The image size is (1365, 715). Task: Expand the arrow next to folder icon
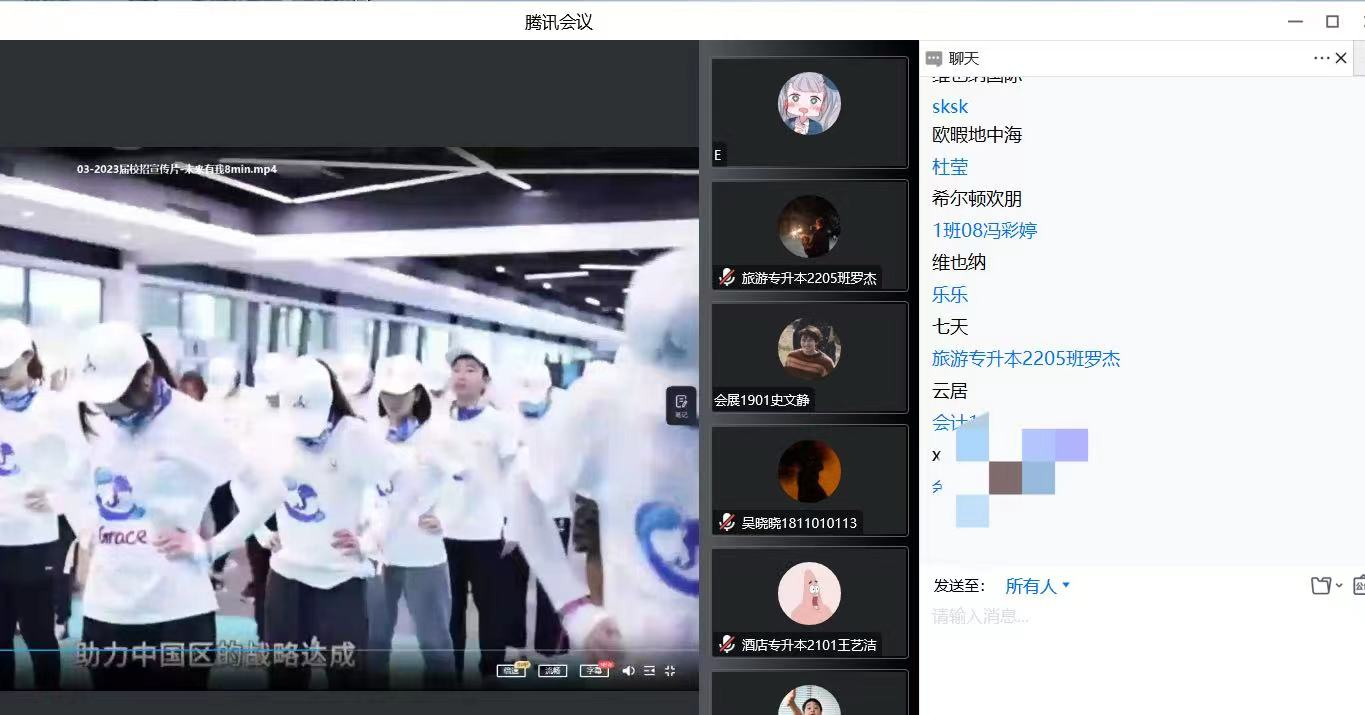(1339, 586)
